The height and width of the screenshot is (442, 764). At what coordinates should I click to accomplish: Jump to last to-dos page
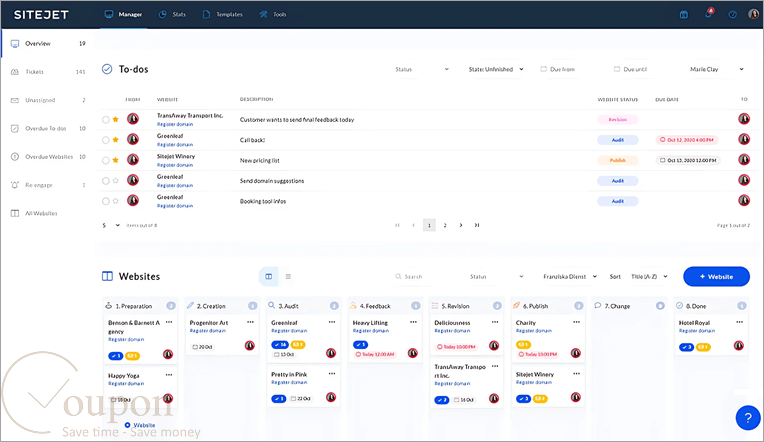477,225
